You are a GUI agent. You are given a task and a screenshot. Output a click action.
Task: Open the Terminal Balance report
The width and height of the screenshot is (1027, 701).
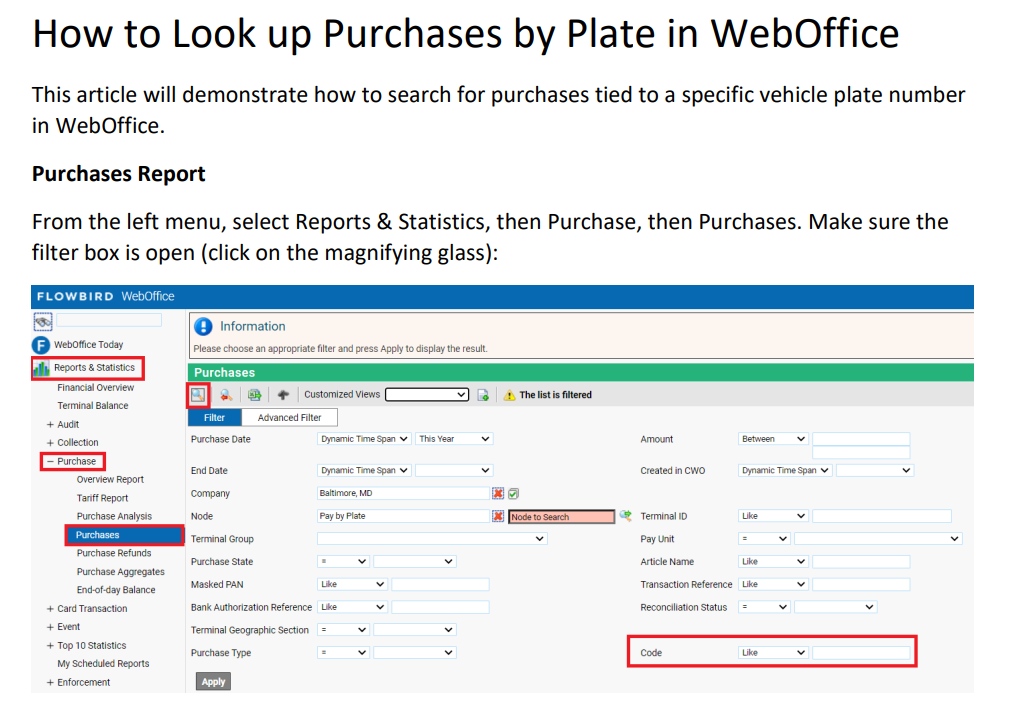[93, 406]
